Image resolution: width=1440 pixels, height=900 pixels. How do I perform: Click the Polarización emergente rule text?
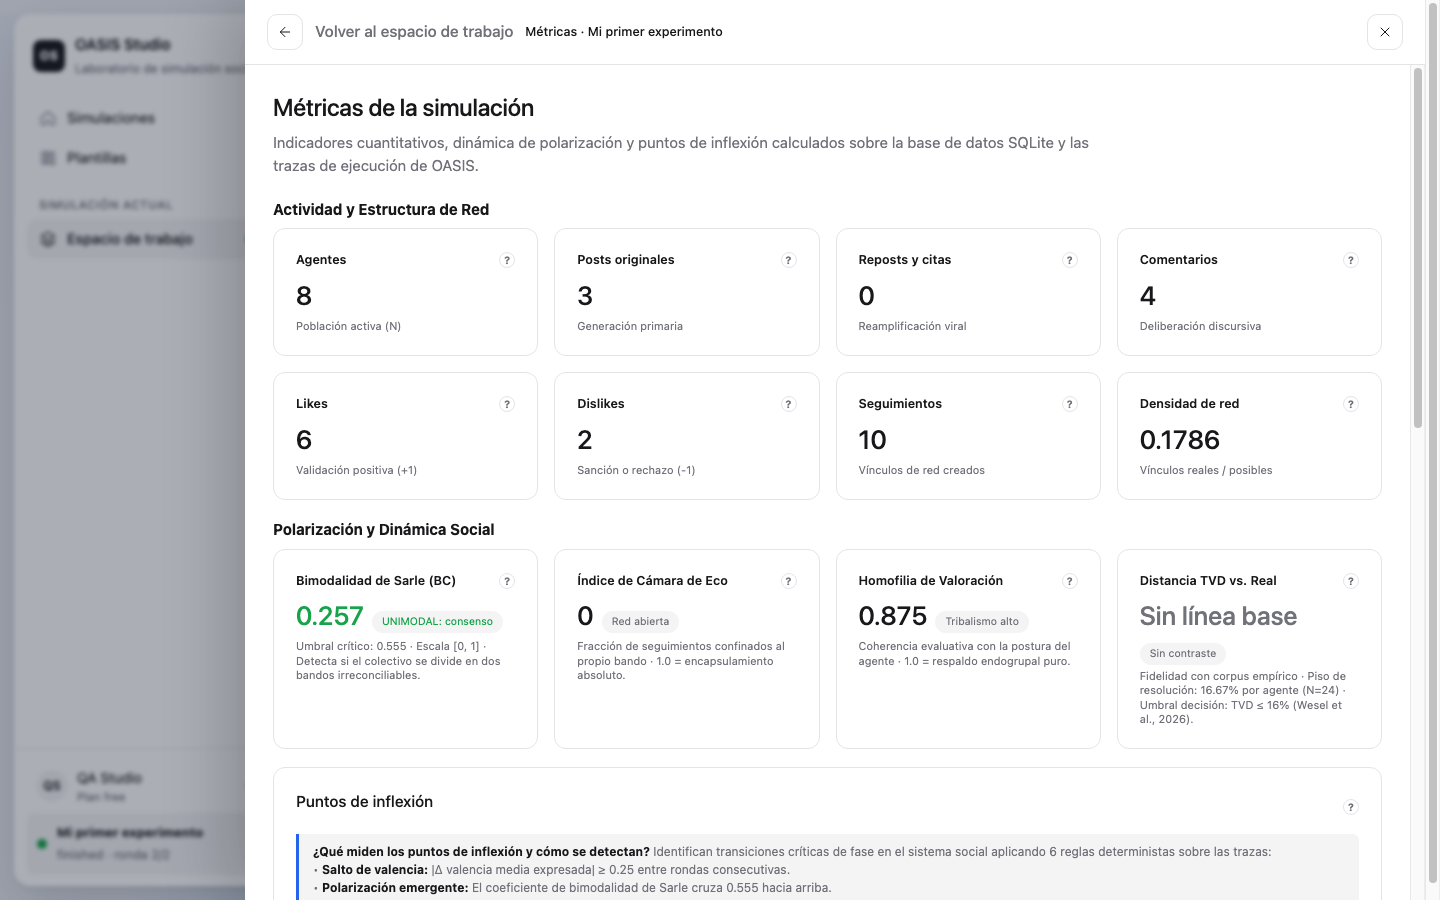pyautogui.click(x=575, y=888)
